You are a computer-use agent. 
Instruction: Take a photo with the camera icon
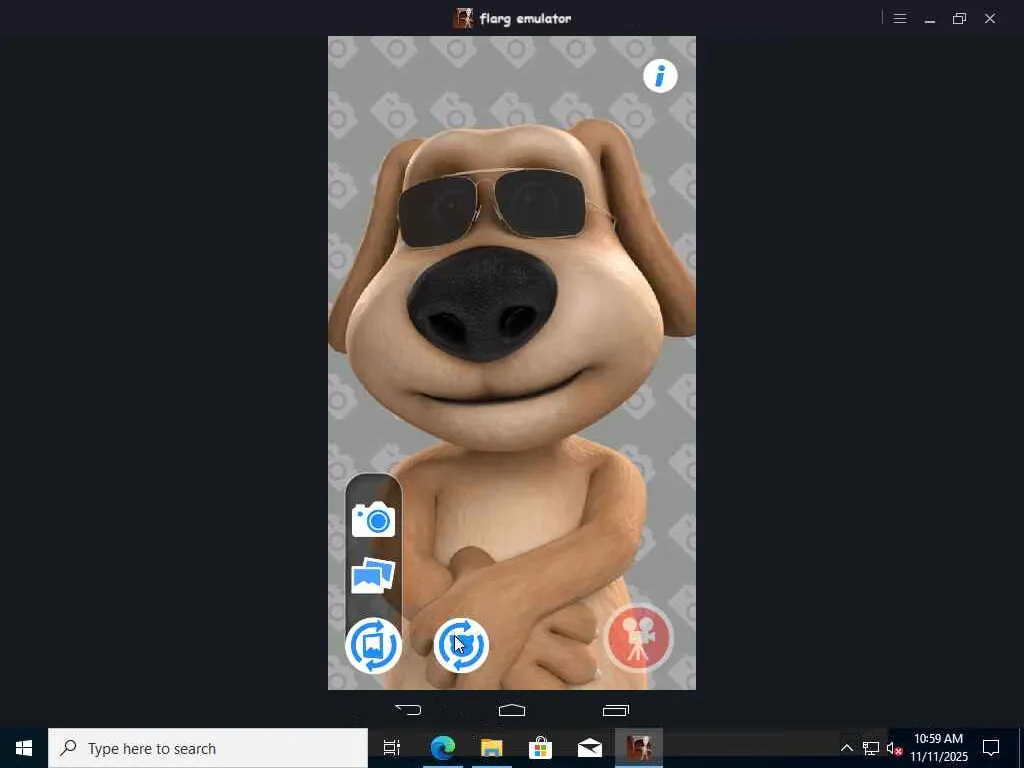pyautogui.click(x=374, y=519)
